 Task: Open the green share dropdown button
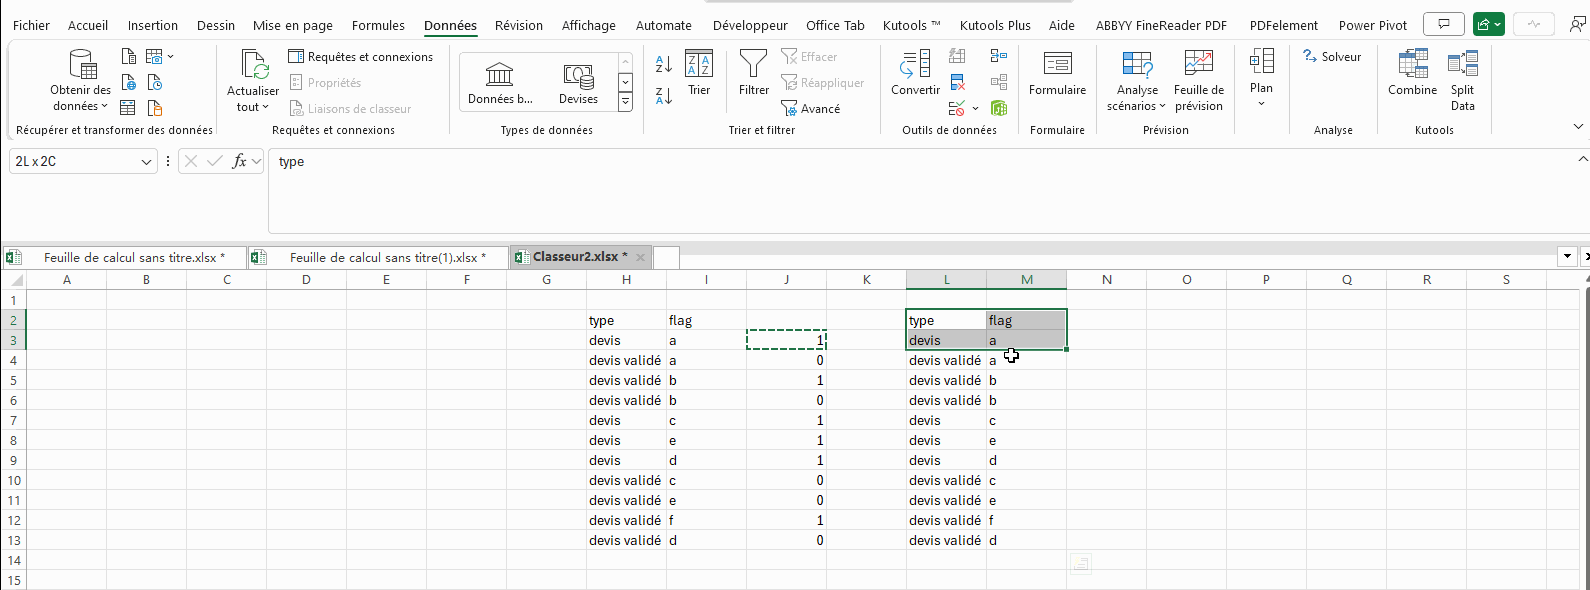[x=1488, y=24]
